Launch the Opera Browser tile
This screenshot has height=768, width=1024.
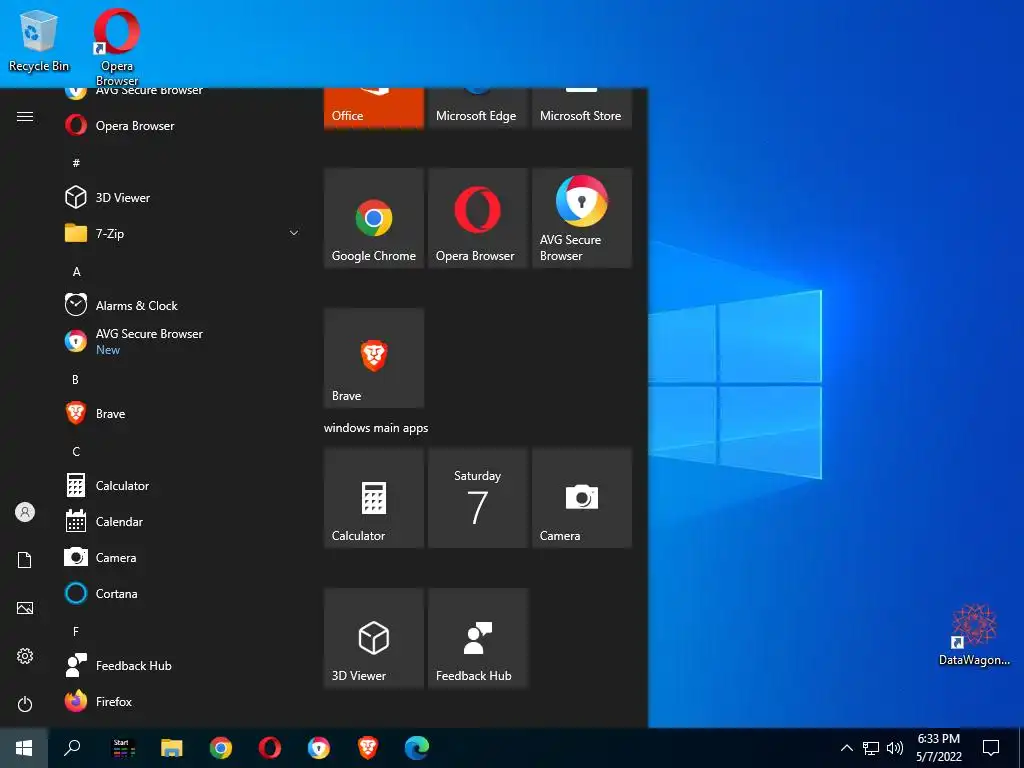[477, 217]
